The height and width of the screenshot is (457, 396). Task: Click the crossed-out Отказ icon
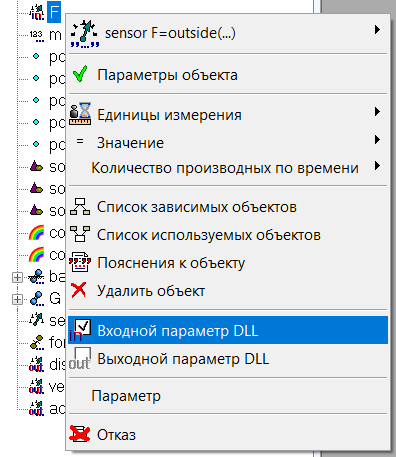[80, 434]
